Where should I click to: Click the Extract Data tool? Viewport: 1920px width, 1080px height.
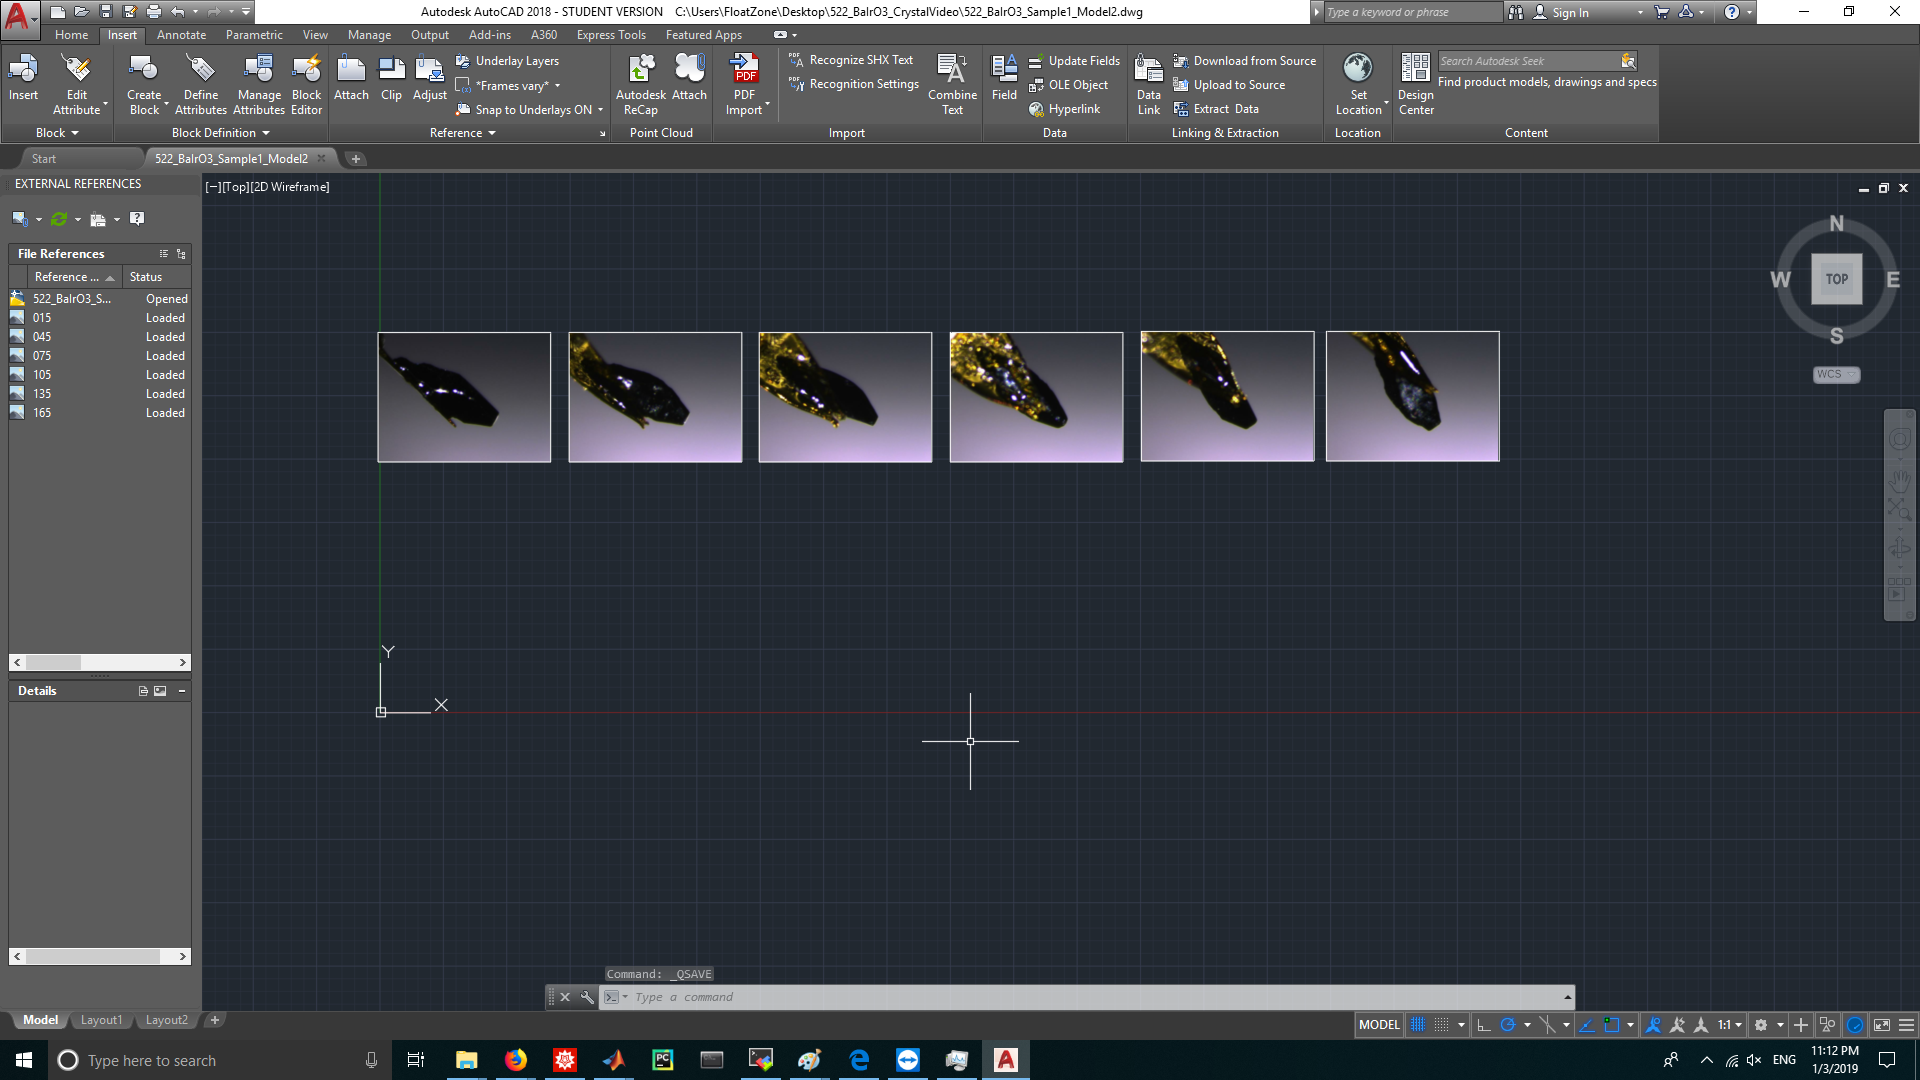[1216, 109]
